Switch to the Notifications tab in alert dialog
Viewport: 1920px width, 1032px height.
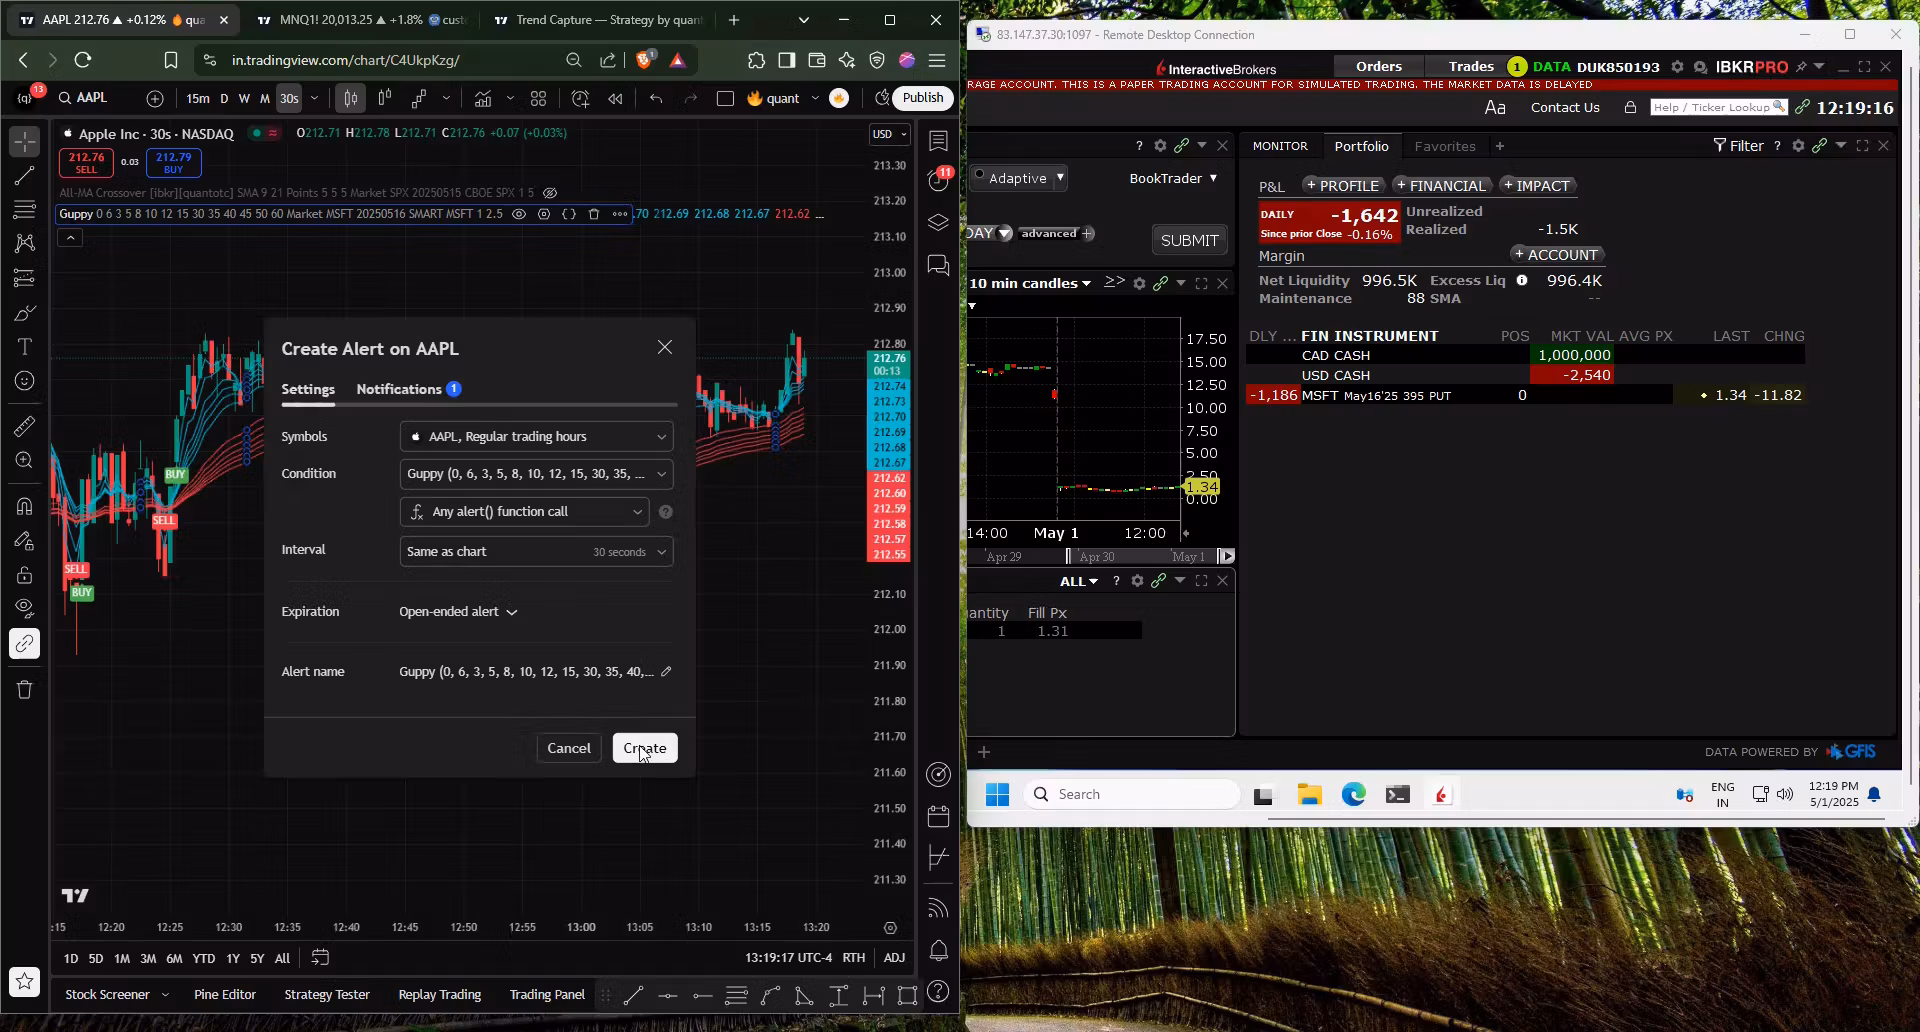coord(398,389)
